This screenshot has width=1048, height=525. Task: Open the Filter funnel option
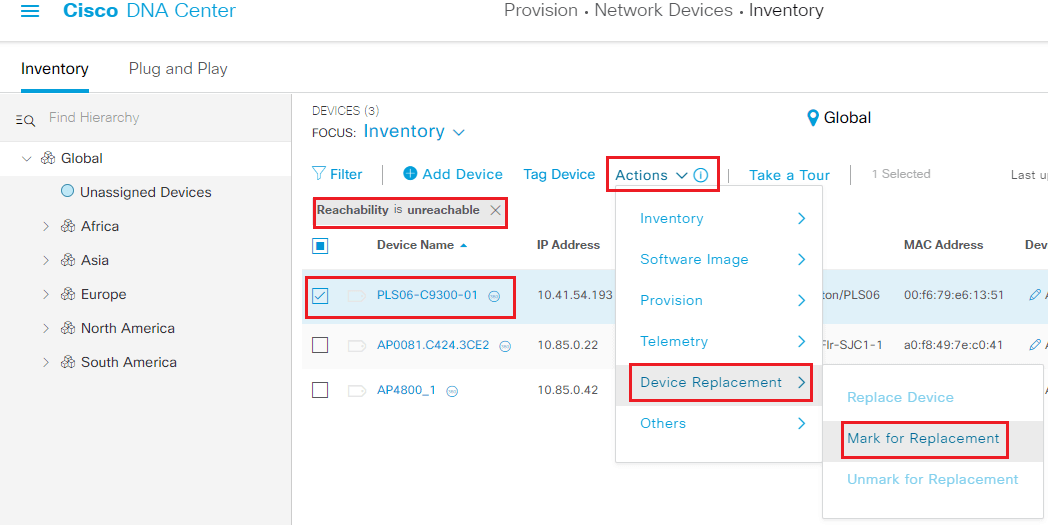338,175
